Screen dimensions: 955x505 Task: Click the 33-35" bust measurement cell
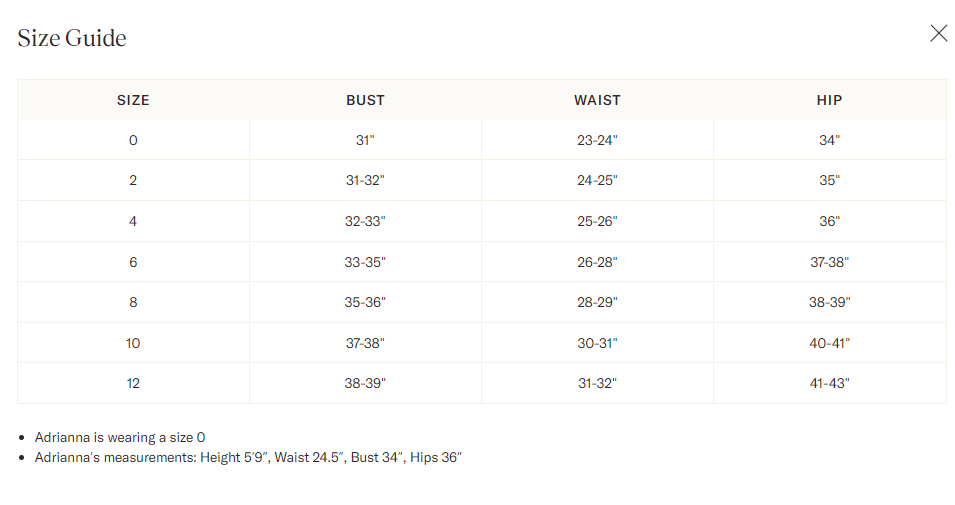point(365,262)
